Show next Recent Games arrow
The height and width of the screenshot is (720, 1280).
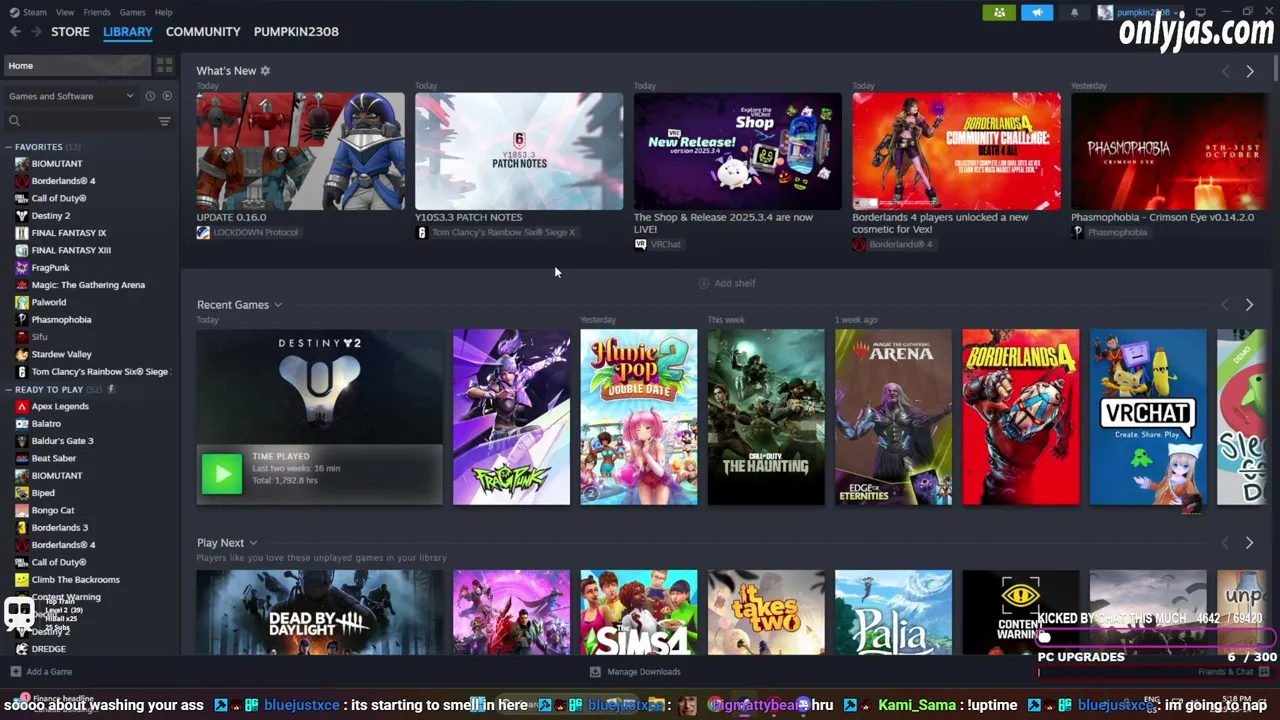pyautogui.click(x=1249, y=305)
